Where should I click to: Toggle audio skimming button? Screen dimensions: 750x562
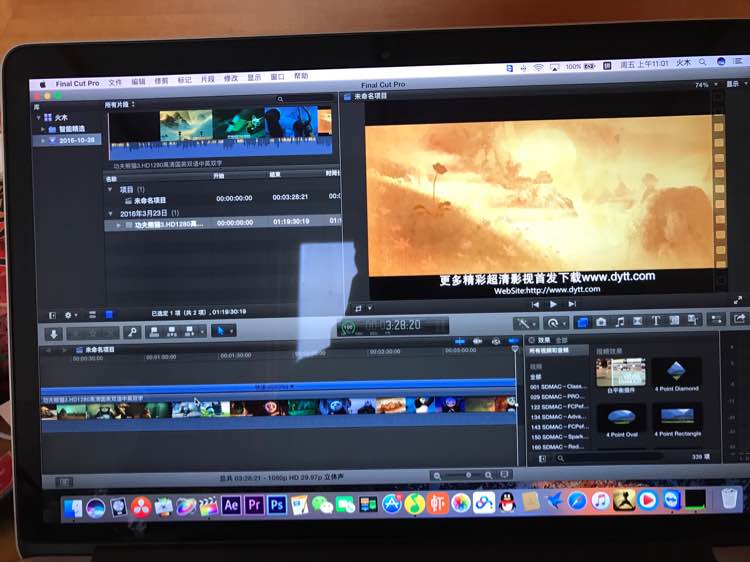(x=478, y=341)
